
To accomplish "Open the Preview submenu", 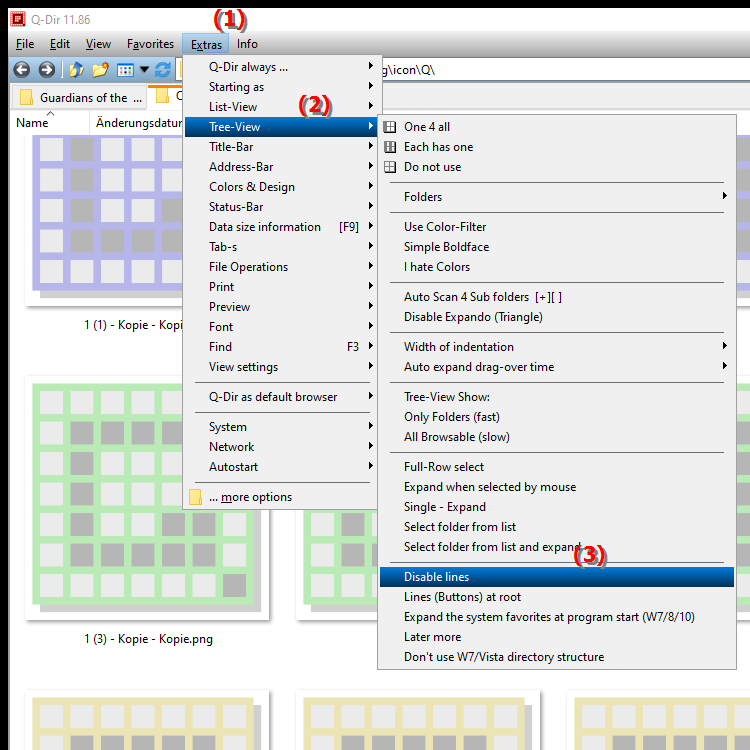I will [x=280, y=307].
